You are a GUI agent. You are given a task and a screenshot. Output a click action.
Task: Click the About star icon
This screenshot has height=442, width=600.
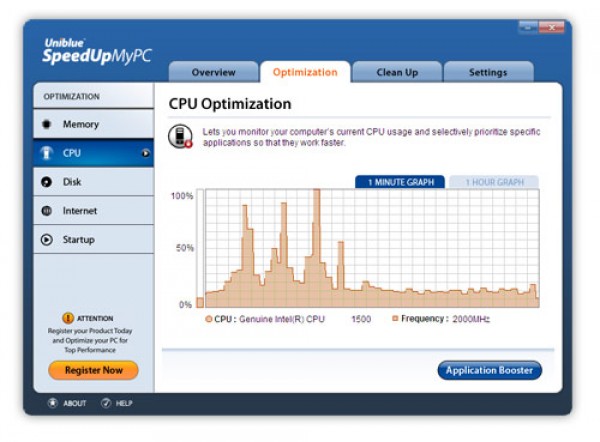[x=53, y=403]
